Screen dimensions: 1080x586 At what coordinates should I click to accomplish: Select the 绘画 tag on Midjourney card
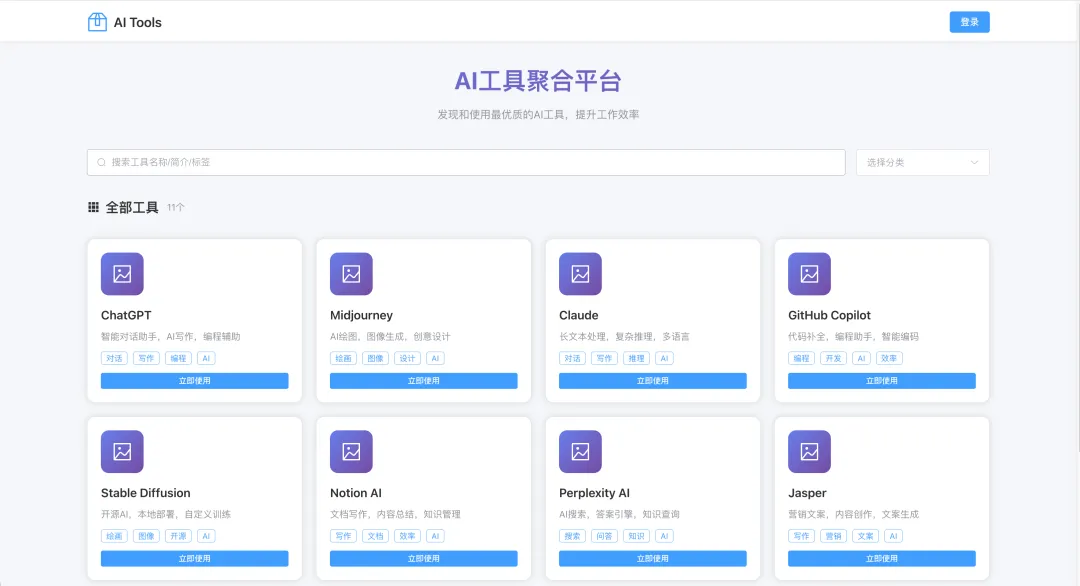coord(343,358)
